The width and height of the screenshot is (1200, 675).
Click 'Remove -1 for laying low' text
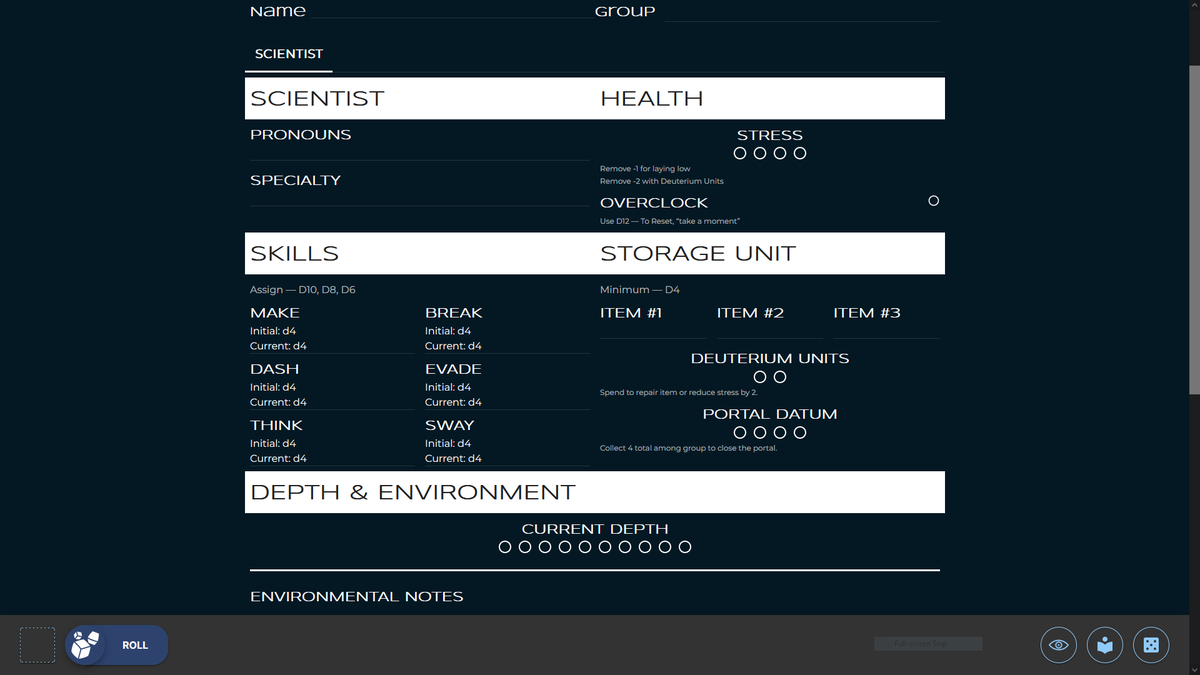pyautogui.click(x=645, y=169)
